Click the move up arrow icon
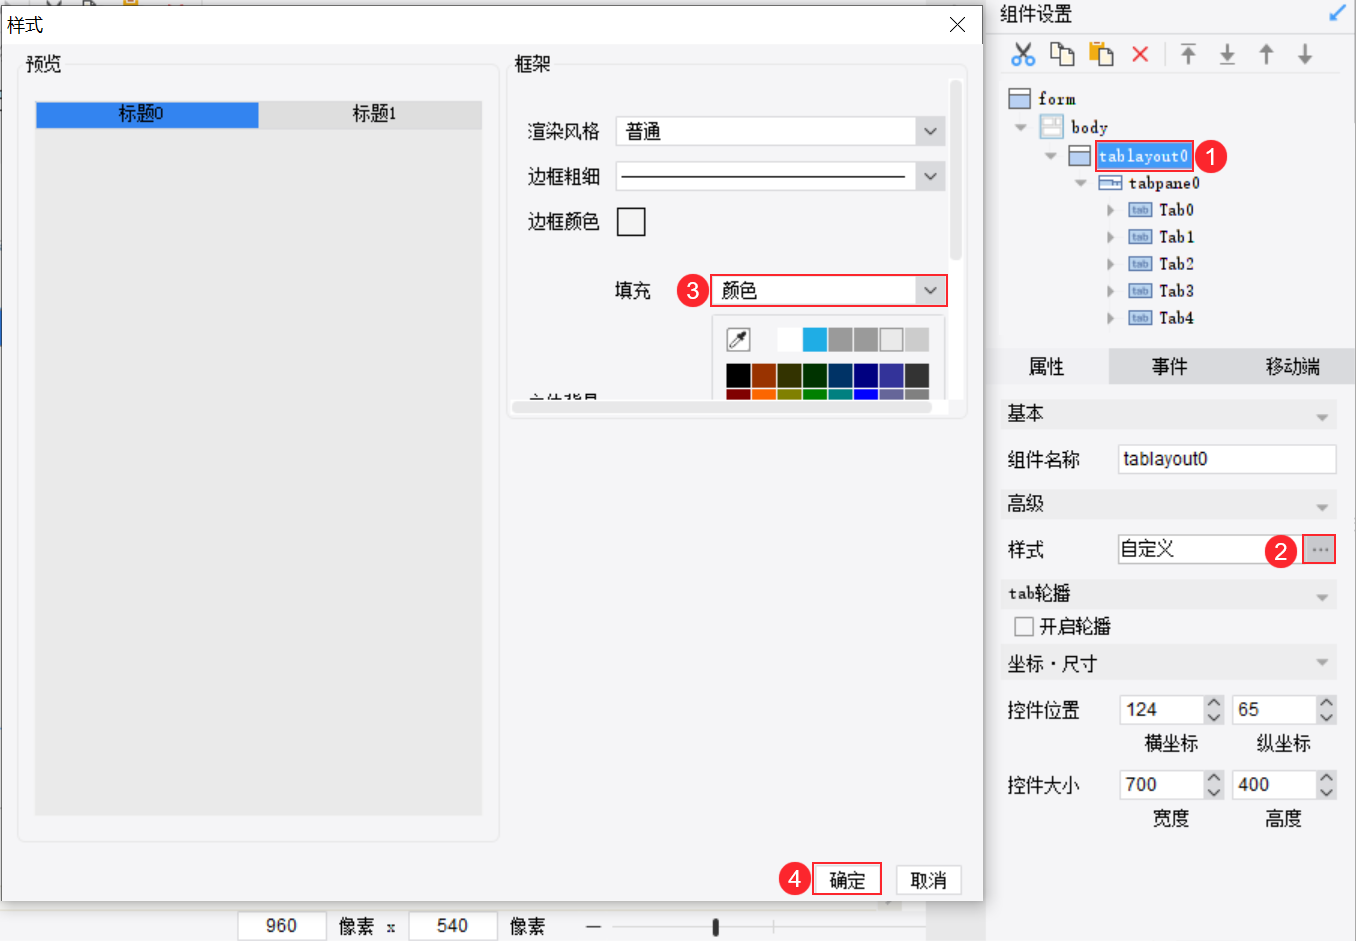 pyautogui.click(x=1266, y=54)
